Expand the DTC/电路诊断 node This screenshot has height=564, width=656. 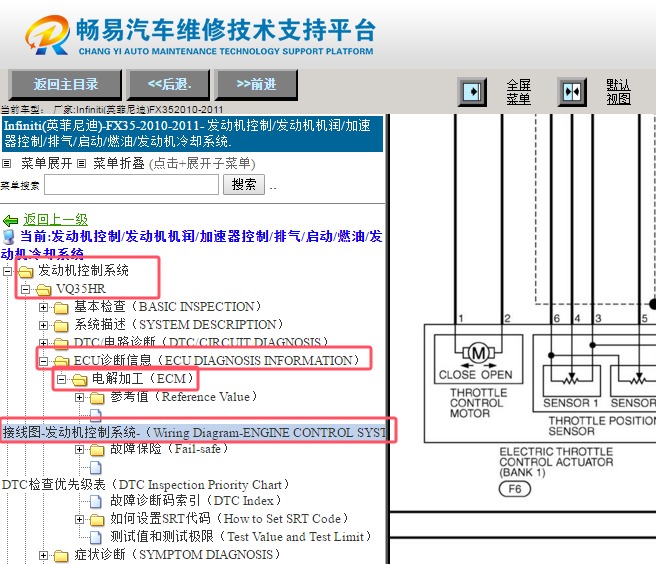[43, 343]
